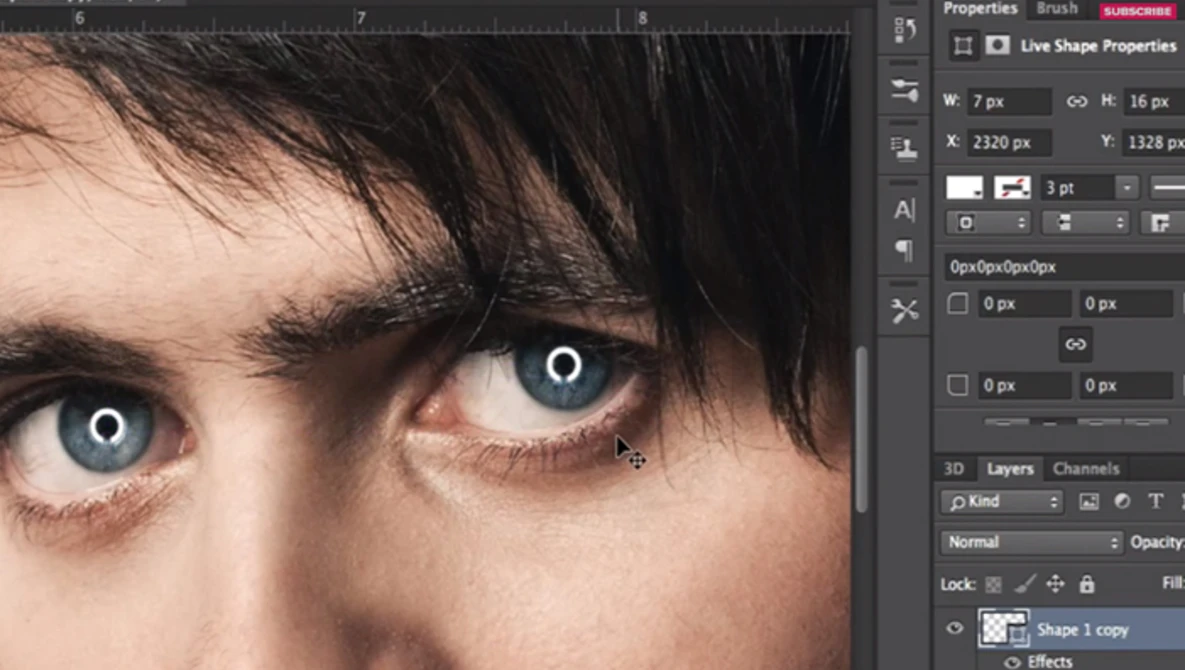The width and height of the screenshot is (1185, 670).
Task: Toggle the link corner radius values icon
Action: click(x=1075, y=344)
